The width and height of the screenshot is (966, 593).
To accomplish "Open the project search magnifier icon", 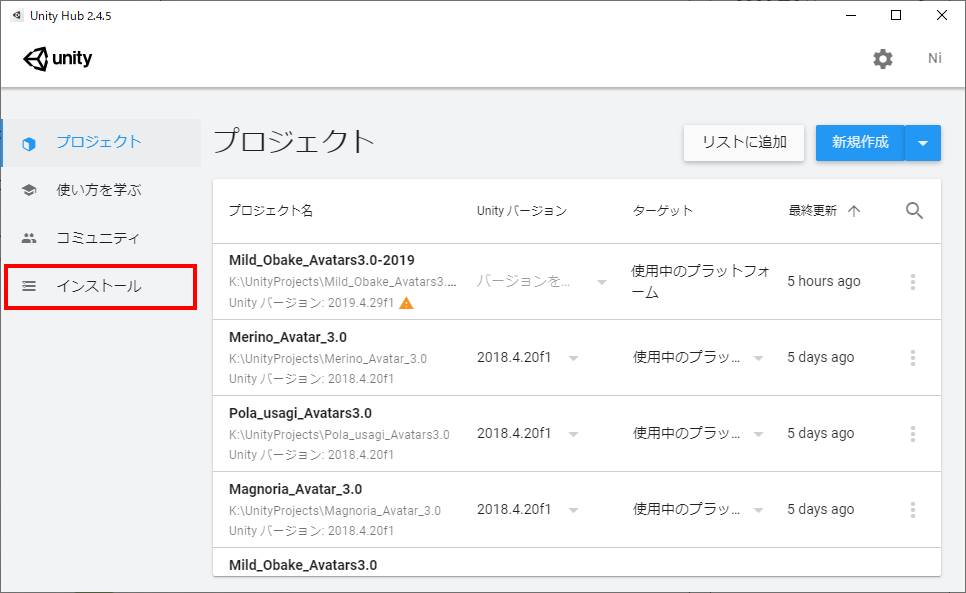I will [x=914, y=211].
